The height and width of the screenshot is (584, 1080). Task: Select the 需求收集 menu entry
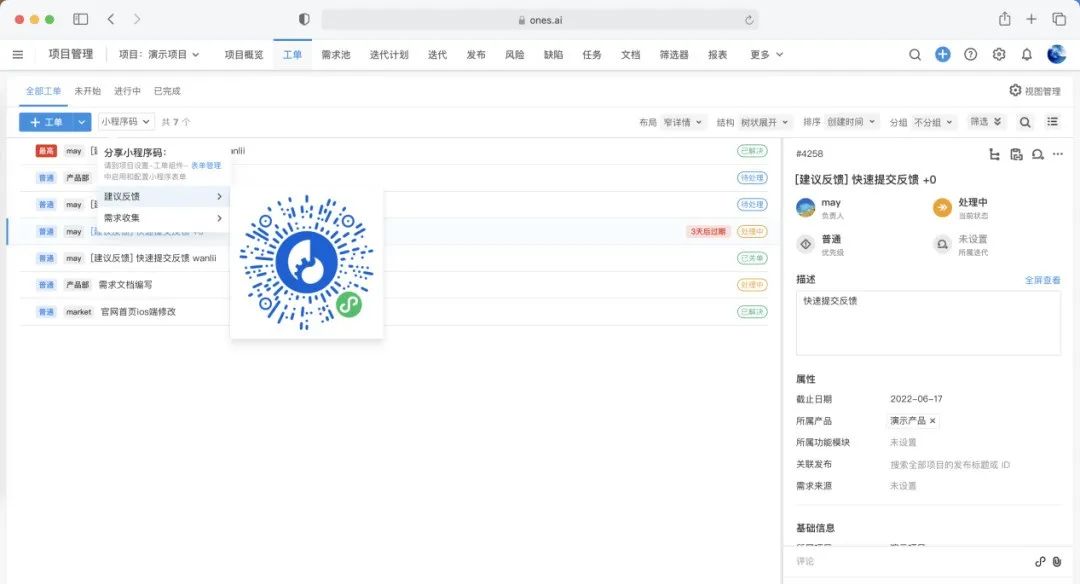pos(163,218)
